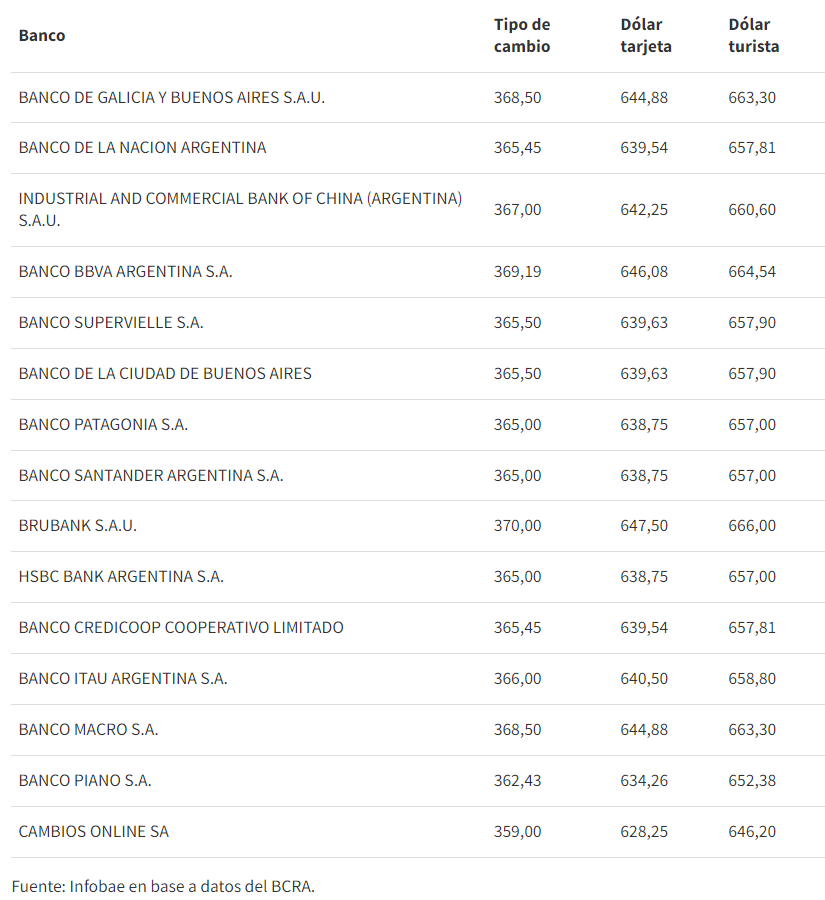Select the Banco de la Nacion Argentina name
This screenshot has width=825, height=900.
142,148
